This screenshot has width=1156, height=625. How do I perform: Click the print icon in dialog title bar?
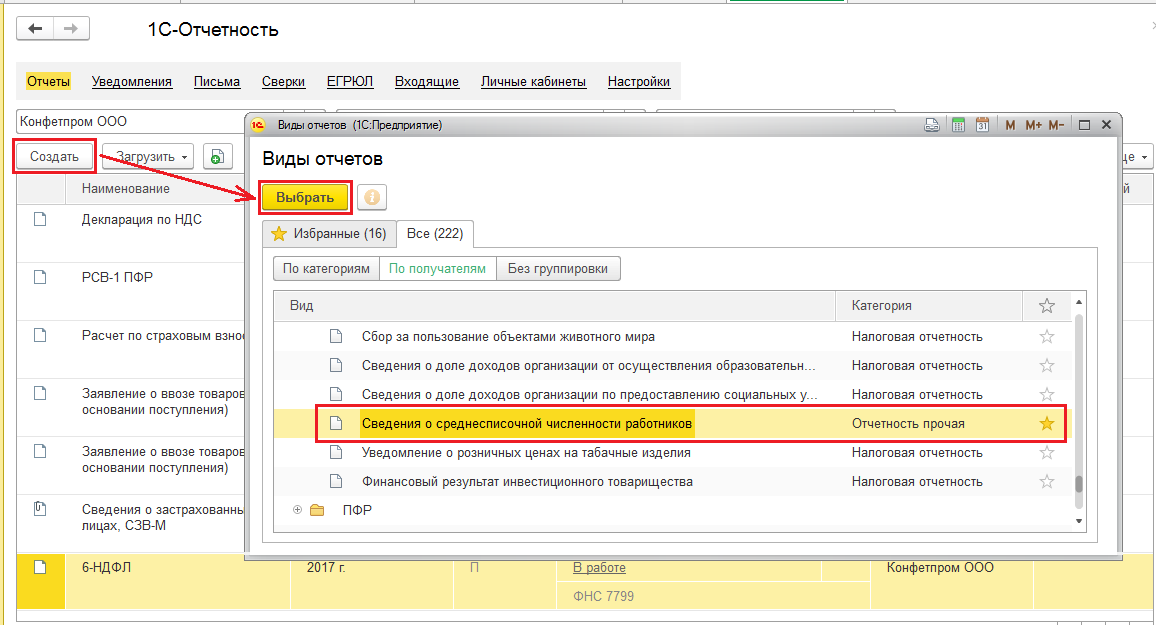pyautogui.click(x=931, y=125)
